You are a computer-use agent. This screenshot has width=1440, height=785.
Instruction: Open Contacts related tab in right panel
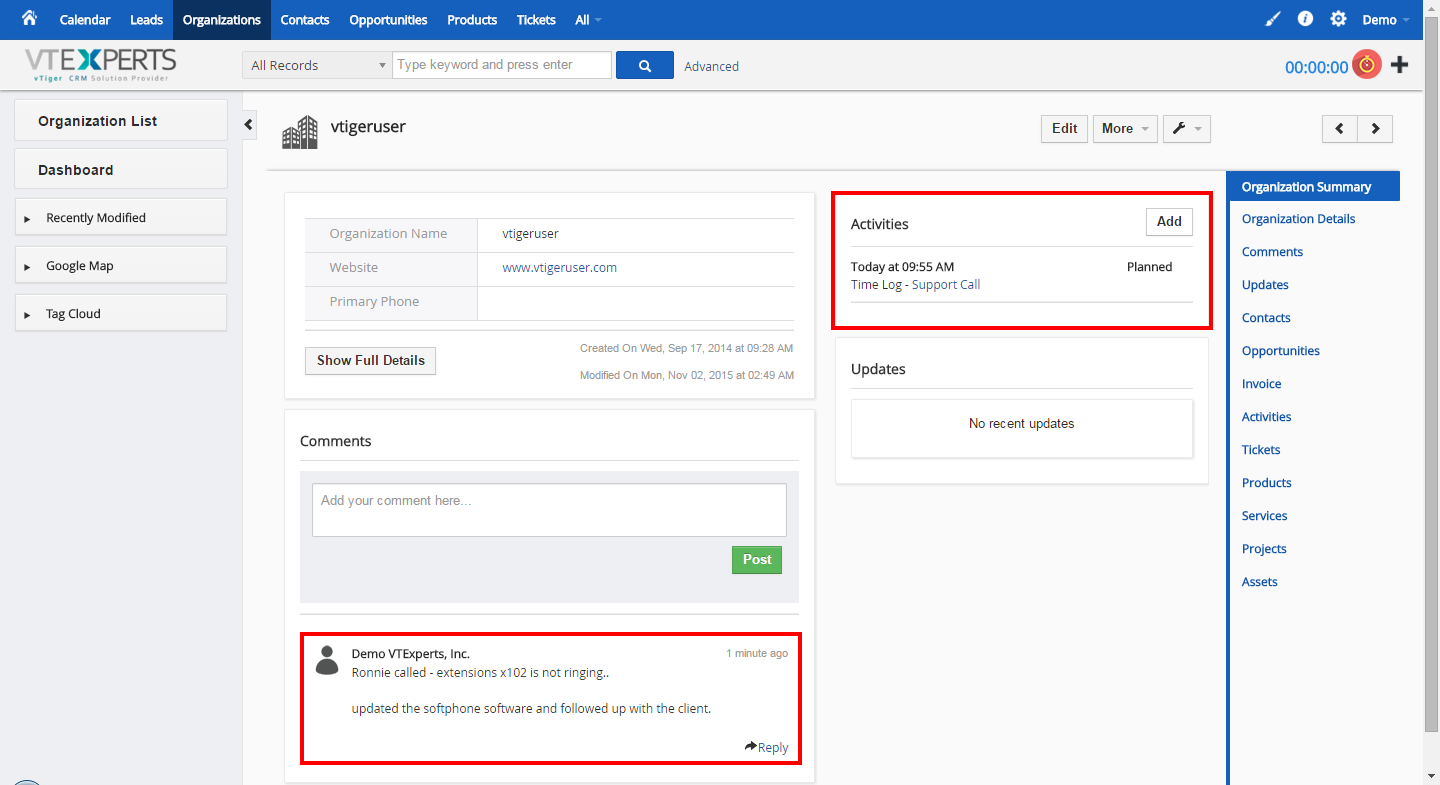pos(1266,318)
